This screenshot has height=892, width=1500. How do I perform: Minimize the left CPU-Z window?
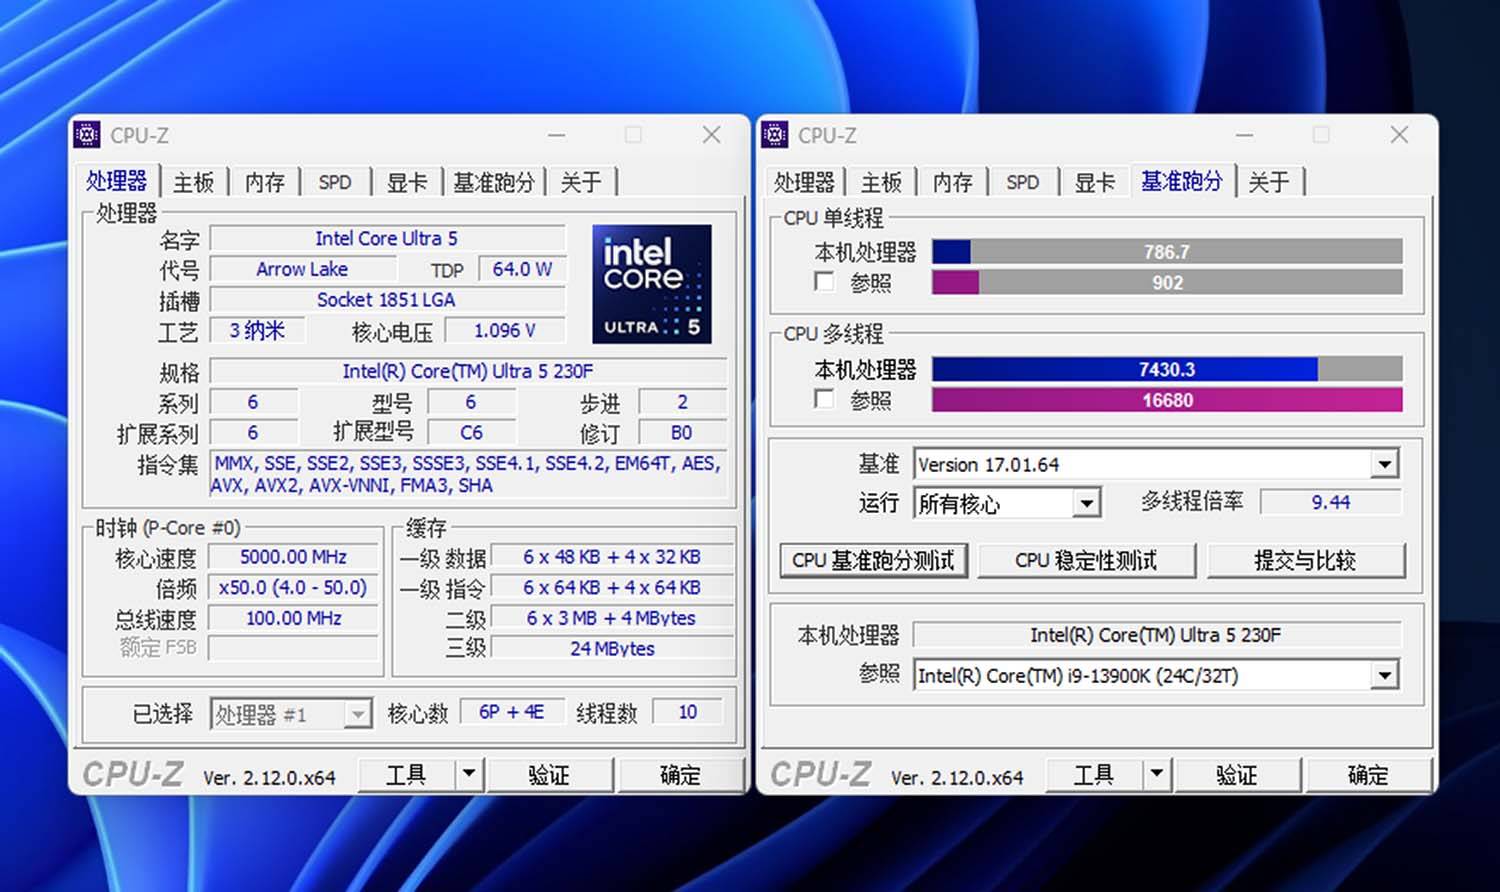557,135
